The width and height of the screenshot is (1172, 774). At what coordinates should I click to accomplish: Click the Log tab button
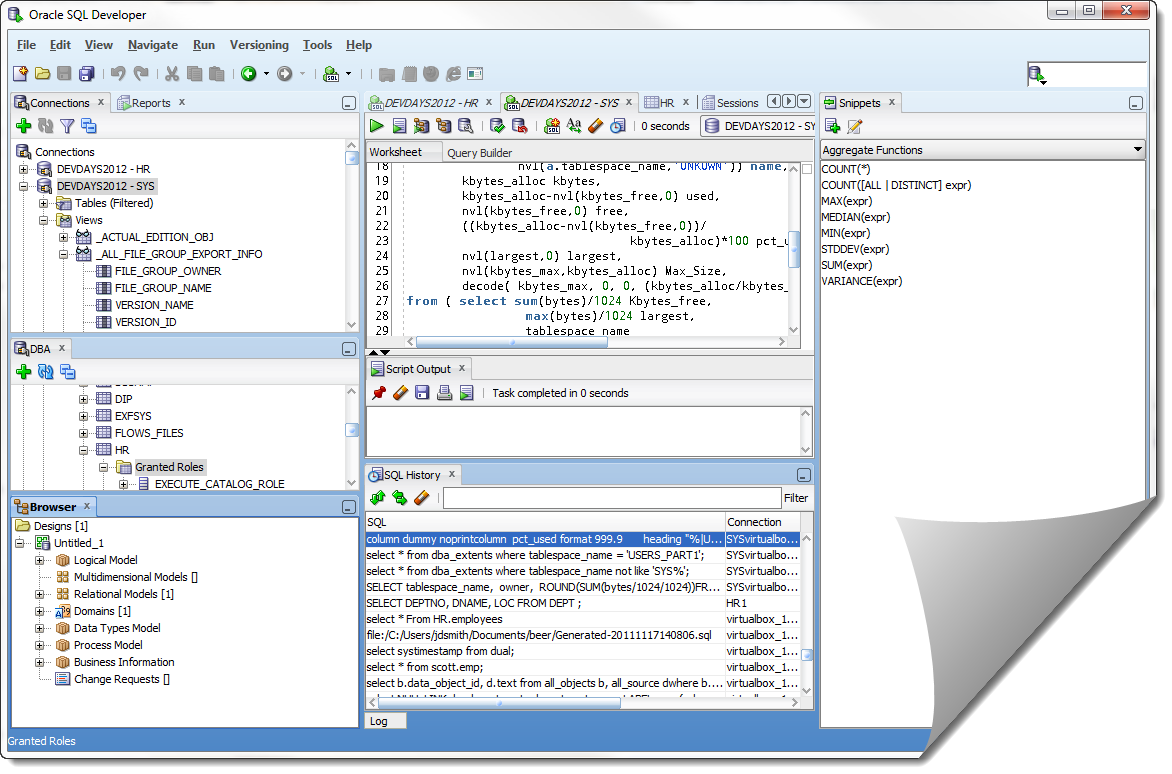(386, 721)
